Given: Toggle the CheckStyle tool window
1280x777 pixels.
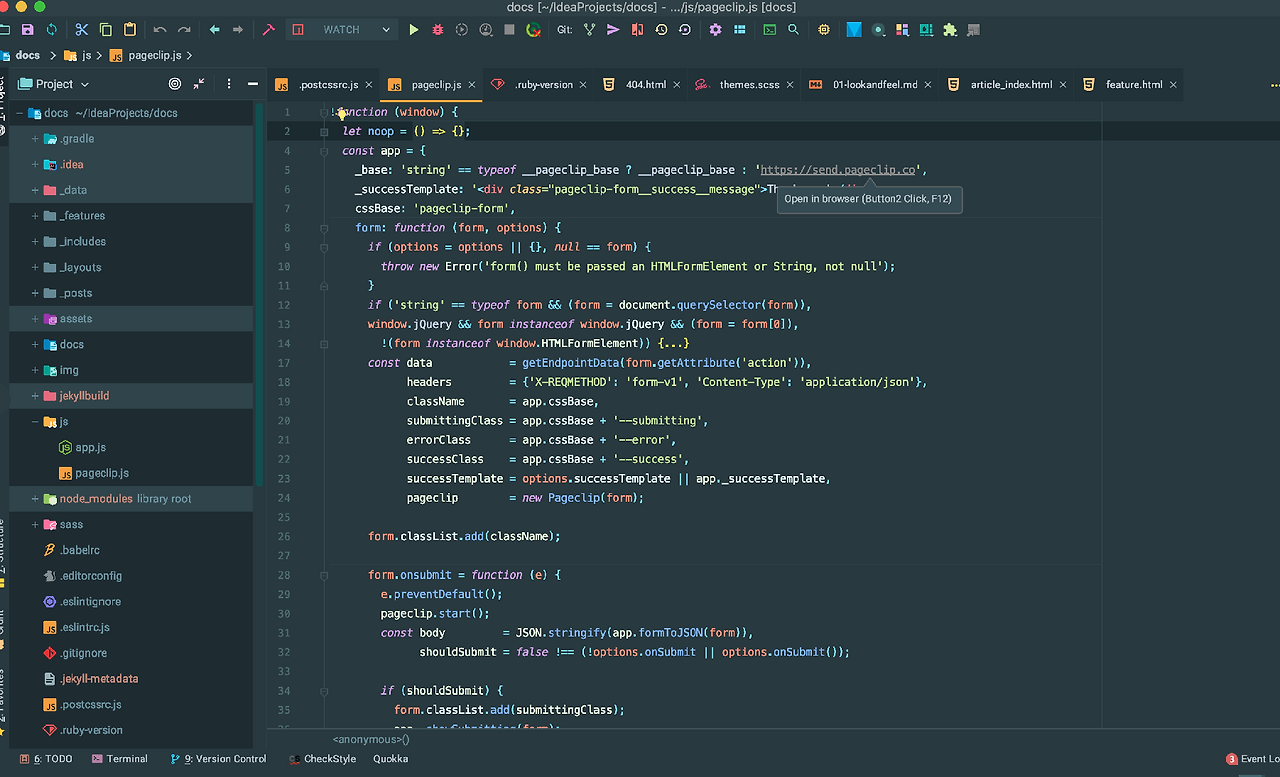Looking at the screenshot, I should click(322, 759).
